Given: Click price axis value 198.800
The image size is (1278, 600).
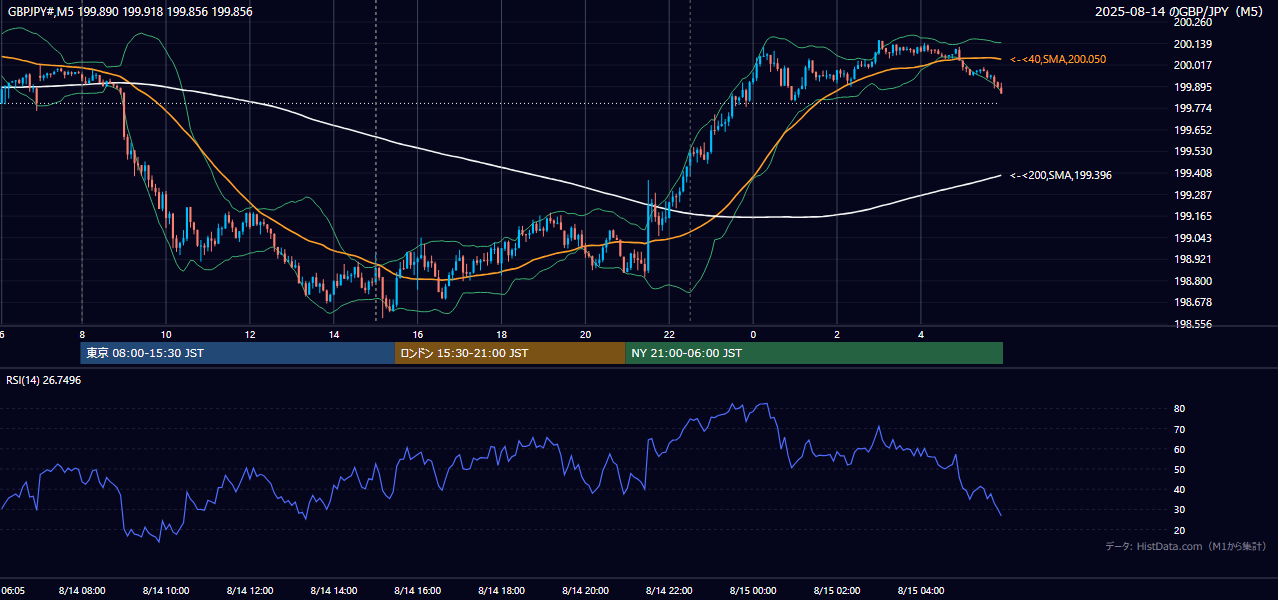Looking at the screenshot, I should 1193,281.
